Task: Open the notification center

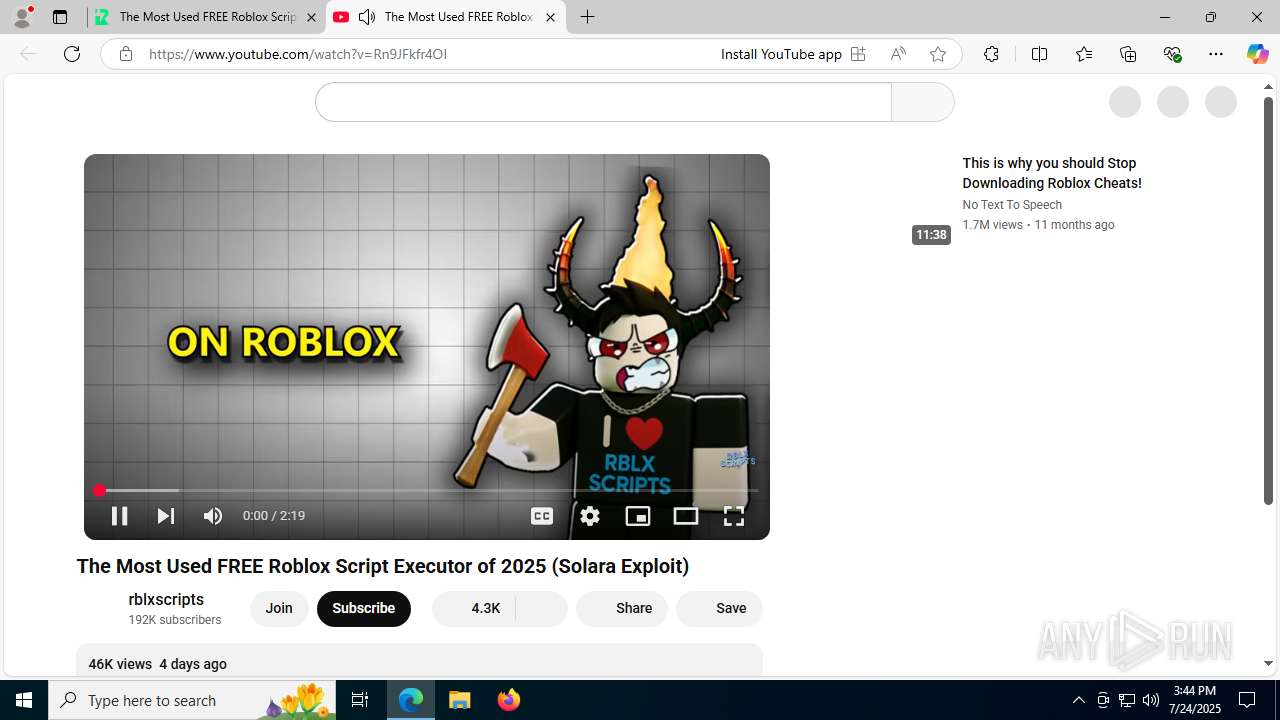Action: (x=1247, y=700)
